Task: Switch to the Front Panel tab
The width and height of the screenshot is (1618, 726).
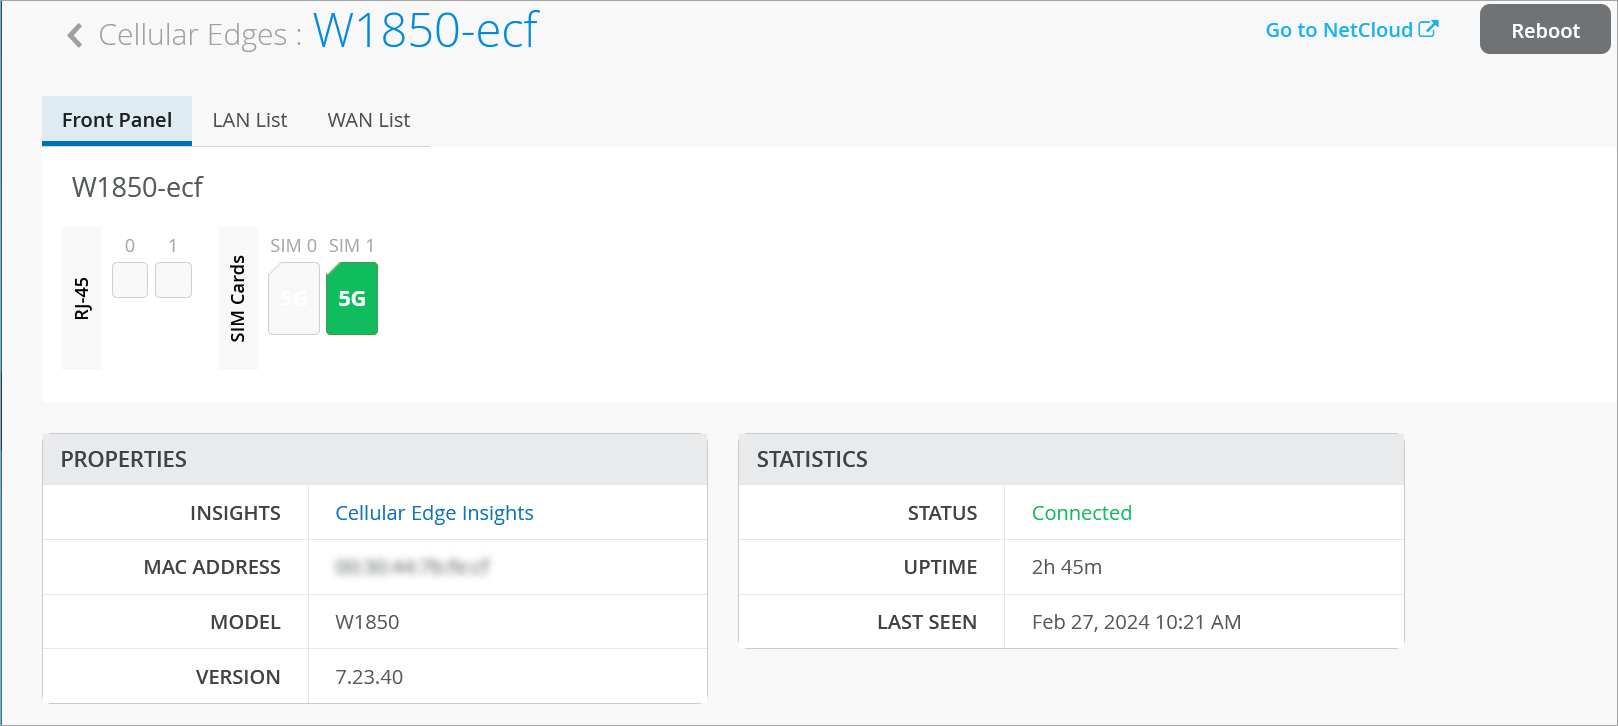Action: (x=117, y=120)
